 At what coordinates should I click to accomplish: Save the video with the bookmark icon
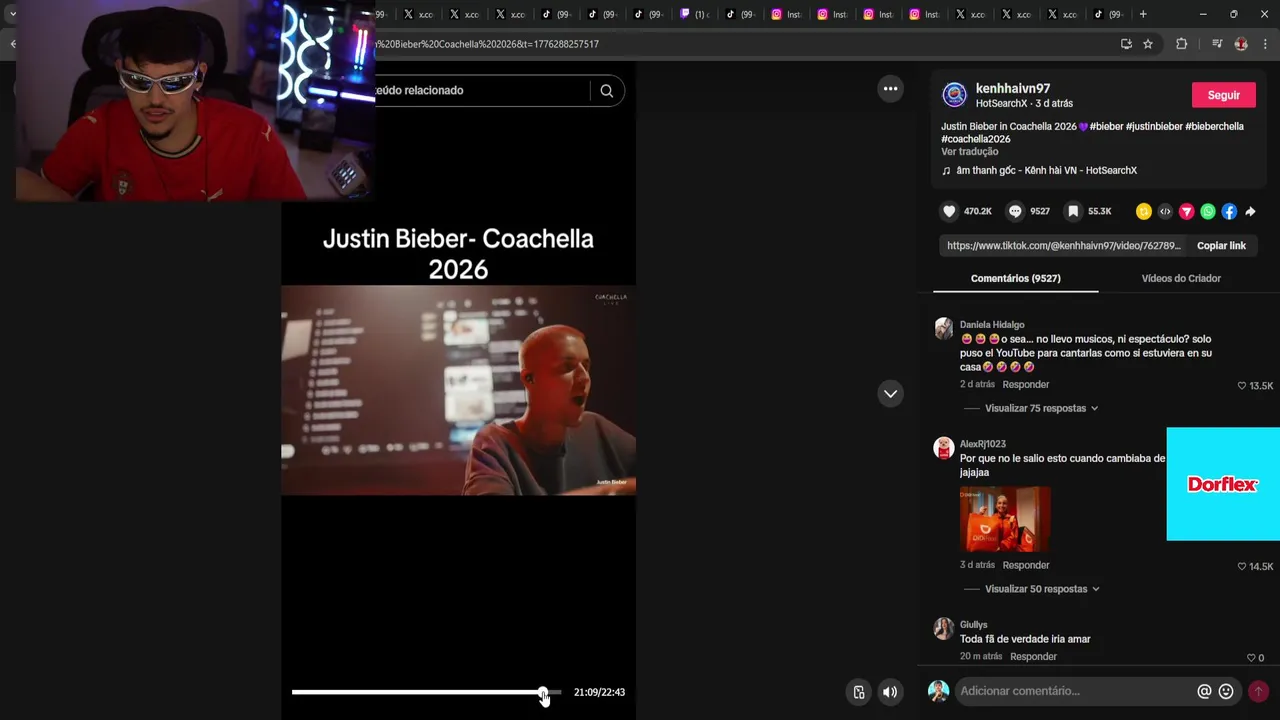coord(1073,211)
